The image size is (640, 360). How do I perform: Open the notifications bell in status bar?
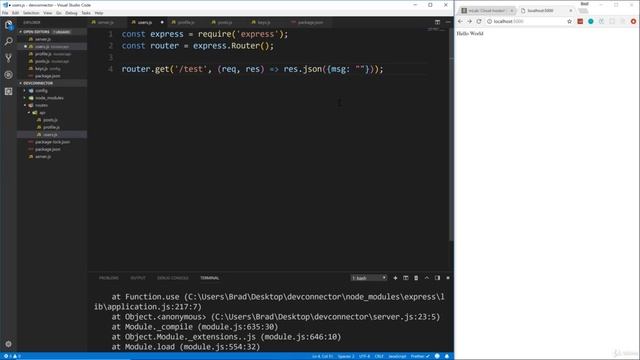pyautogui.click(x=447, y=356)
